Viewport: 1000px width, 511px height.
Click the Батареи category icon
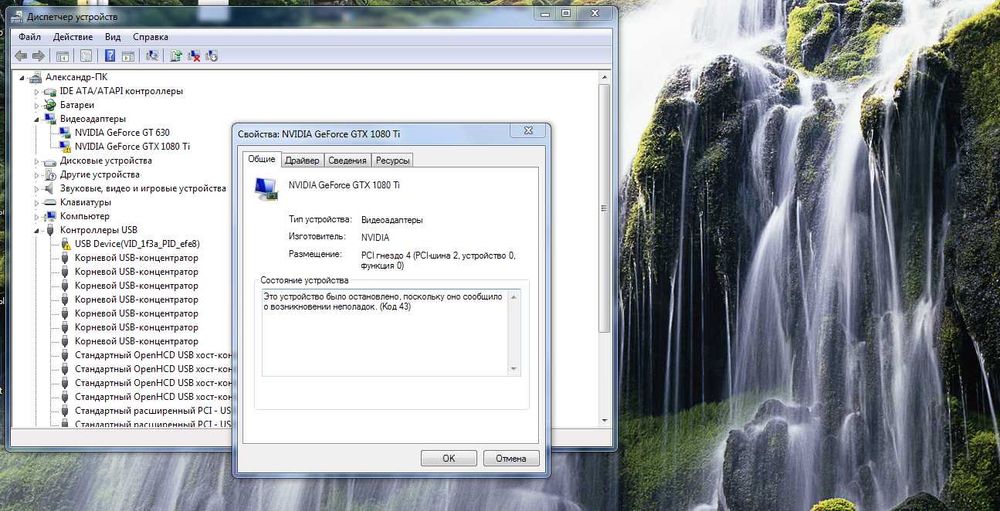[x=50, y=105]
